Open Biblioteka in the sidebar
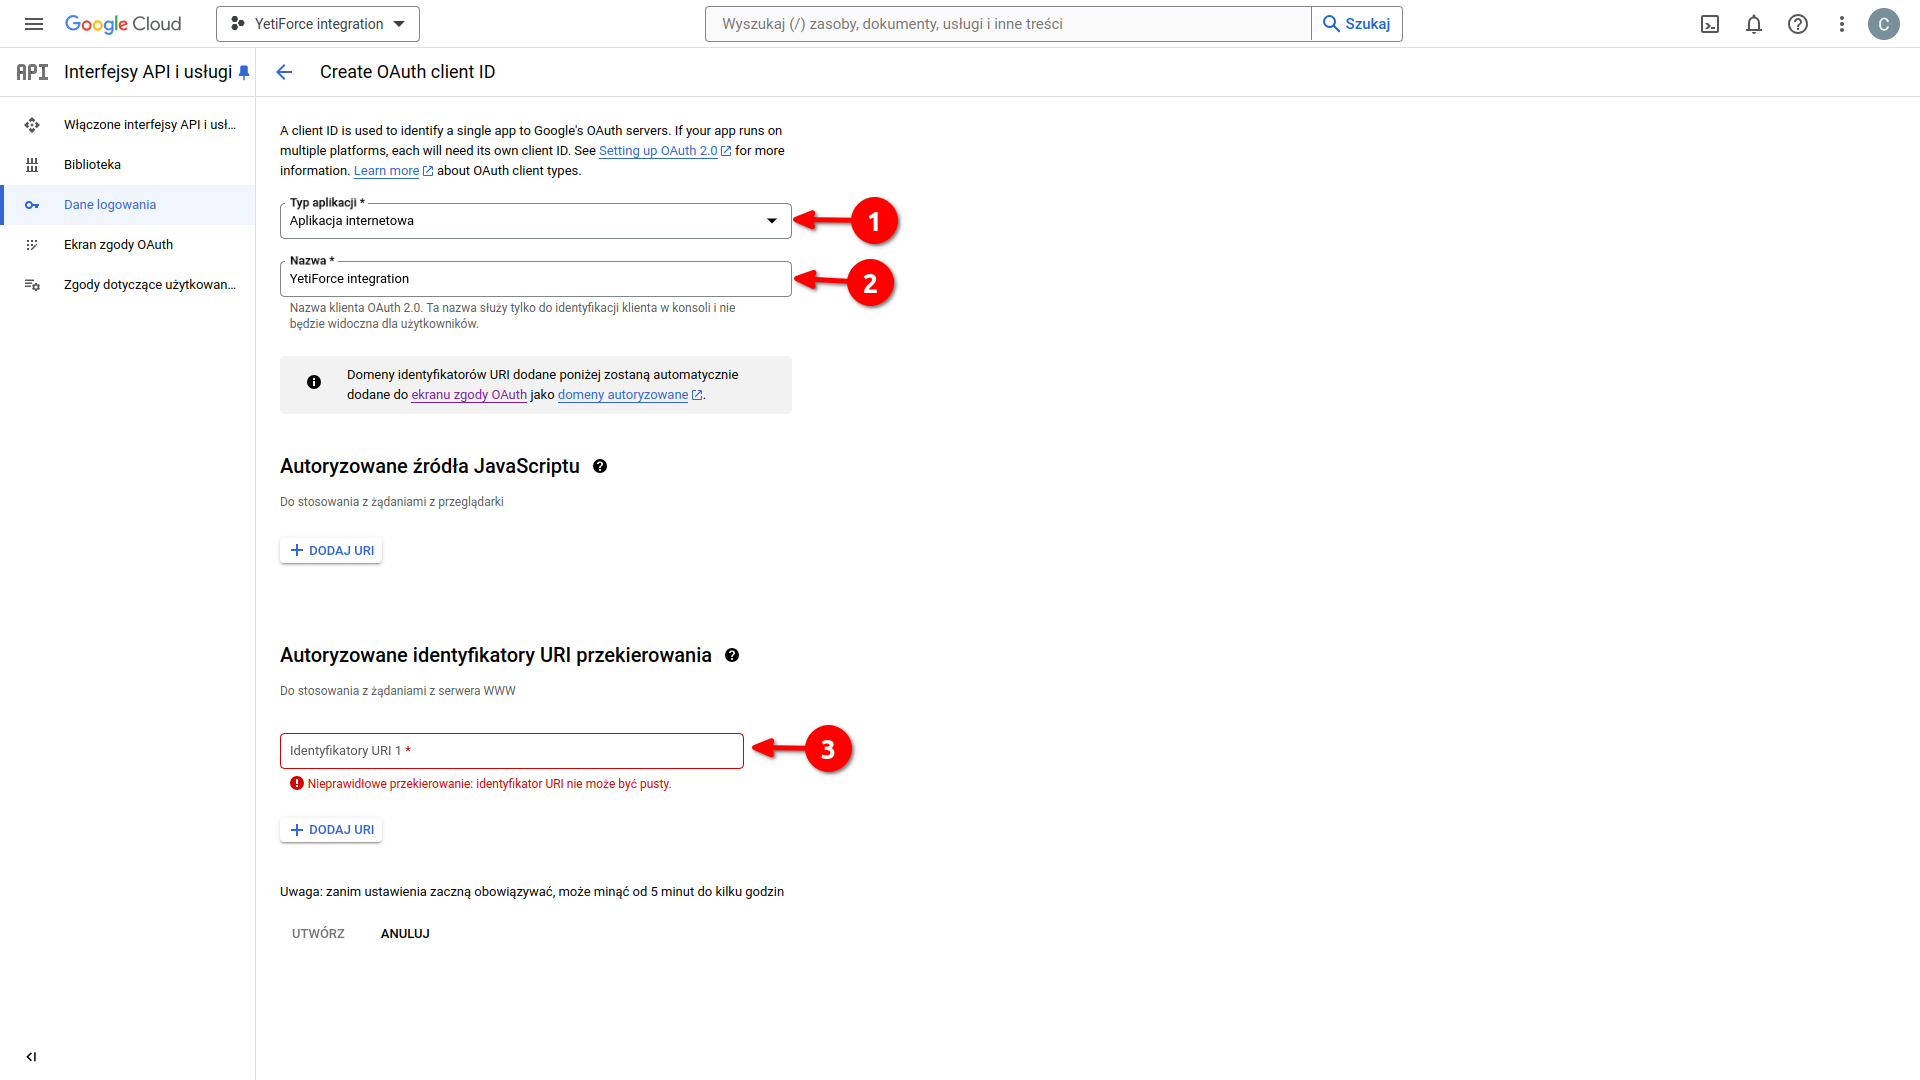Viewport: 1920px width, 1080px height. click(128, 165)
